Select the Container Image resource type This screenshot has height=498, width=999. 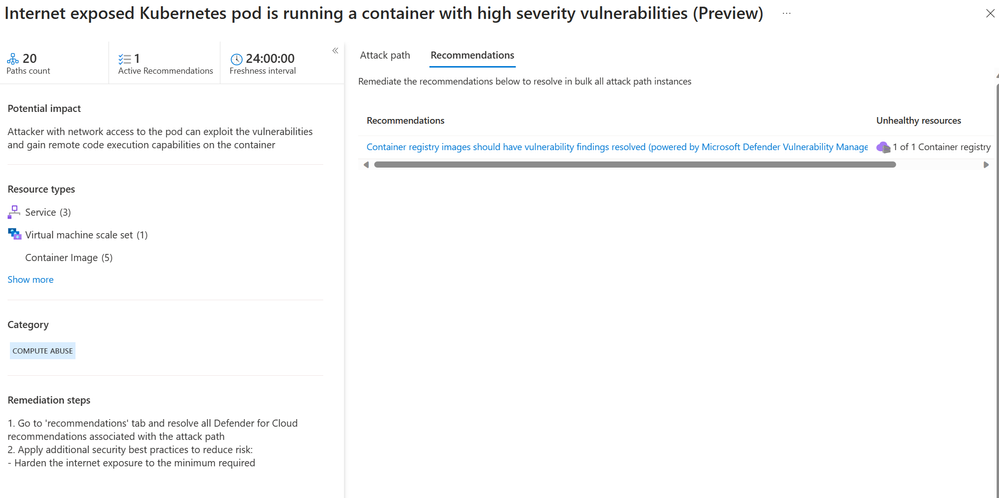point(68,258)
